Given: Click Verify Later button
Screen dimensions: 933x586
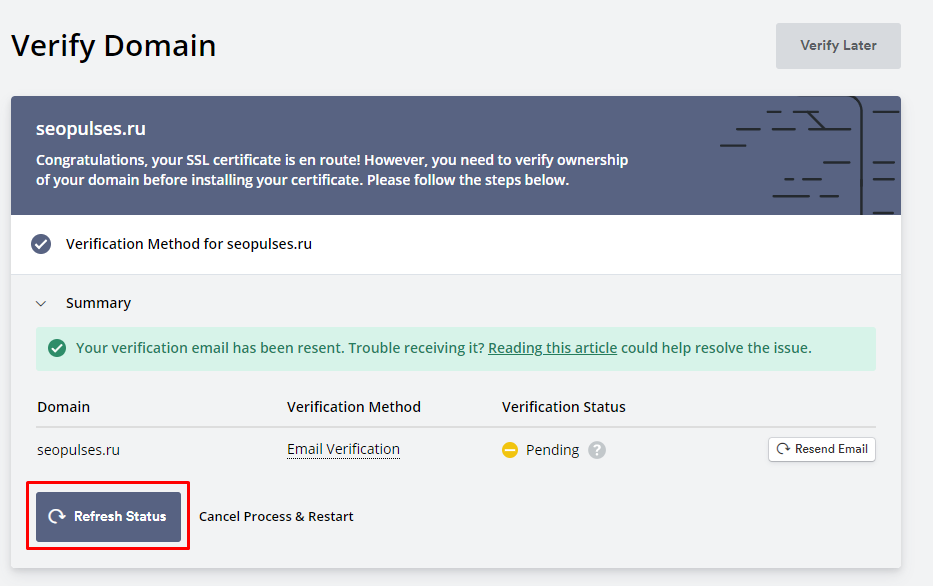Looking at the screenshot, I should (838, 46).
